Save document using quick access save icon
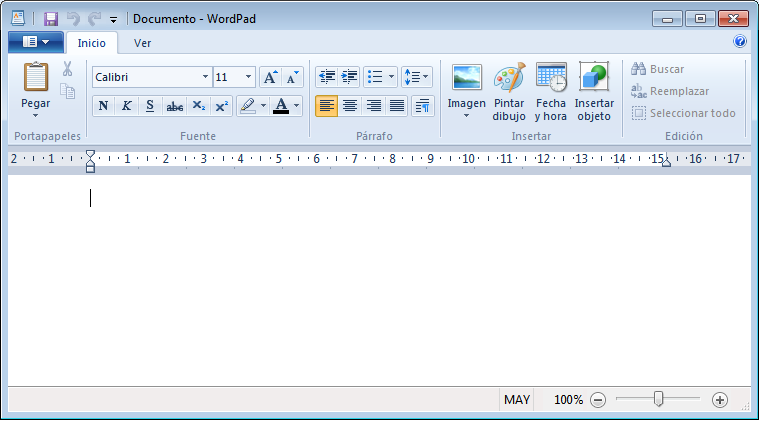This screenshot has height=423, width=759. [50, 18]
